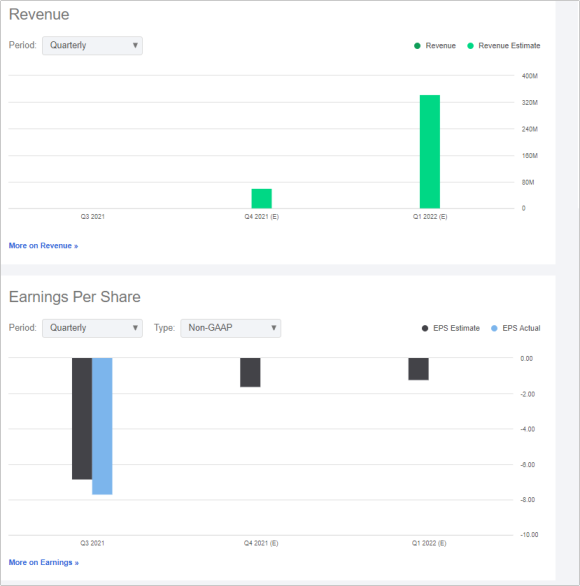Click the Q1 2022 (E) label in EPS chart

point(429,543)
